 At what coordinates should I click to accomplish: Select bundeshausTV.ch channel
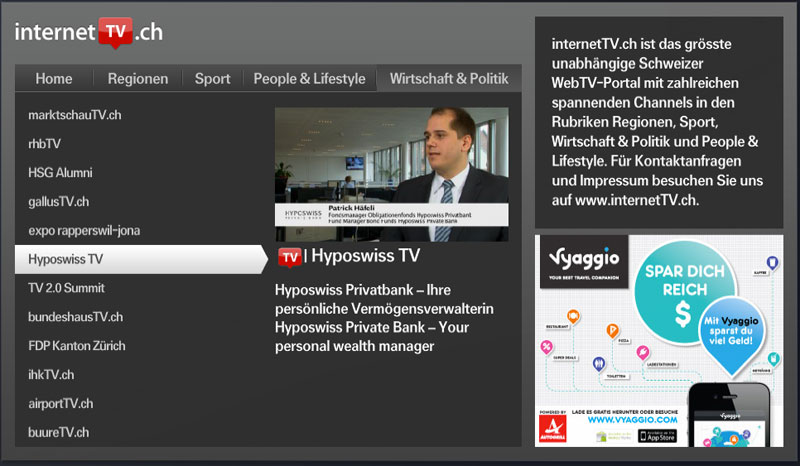click(76, 317)
